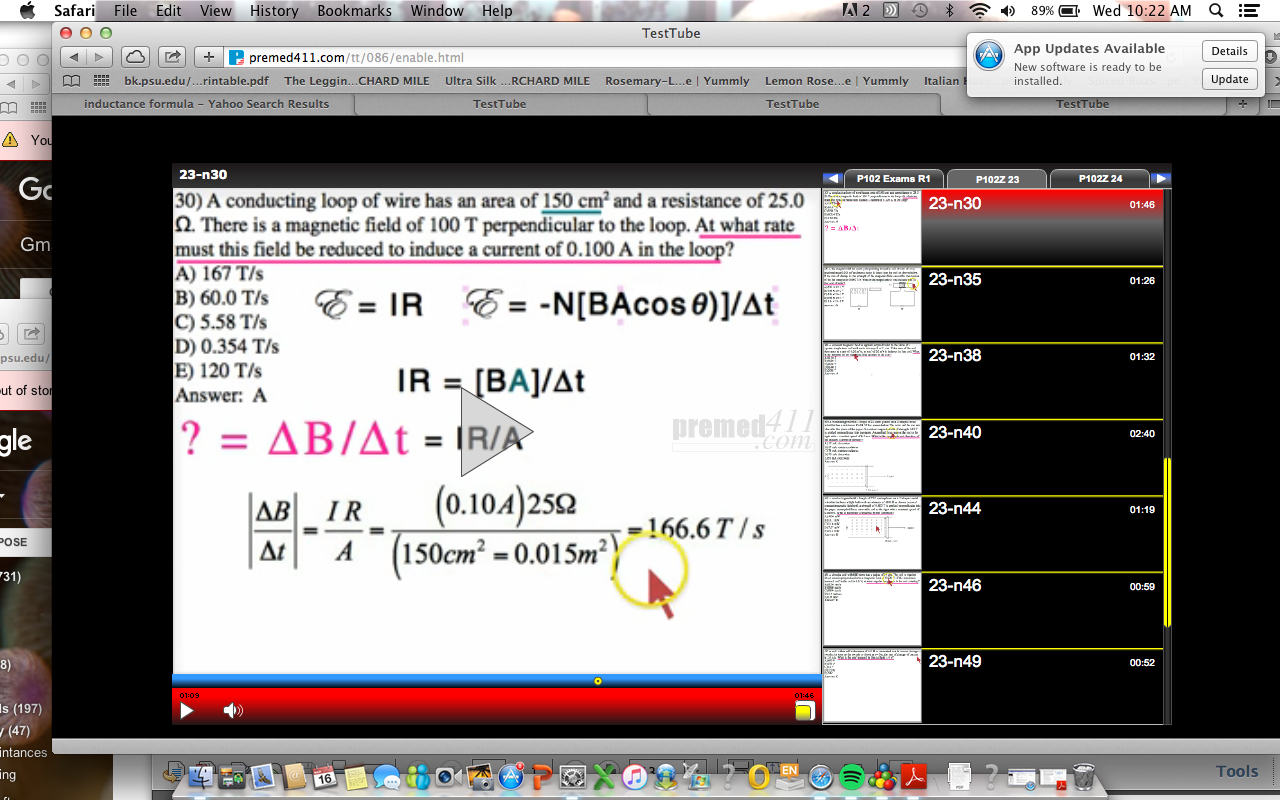
Task: Open Spotlight search magnifier in menu bar
Action: (1216, 11)
